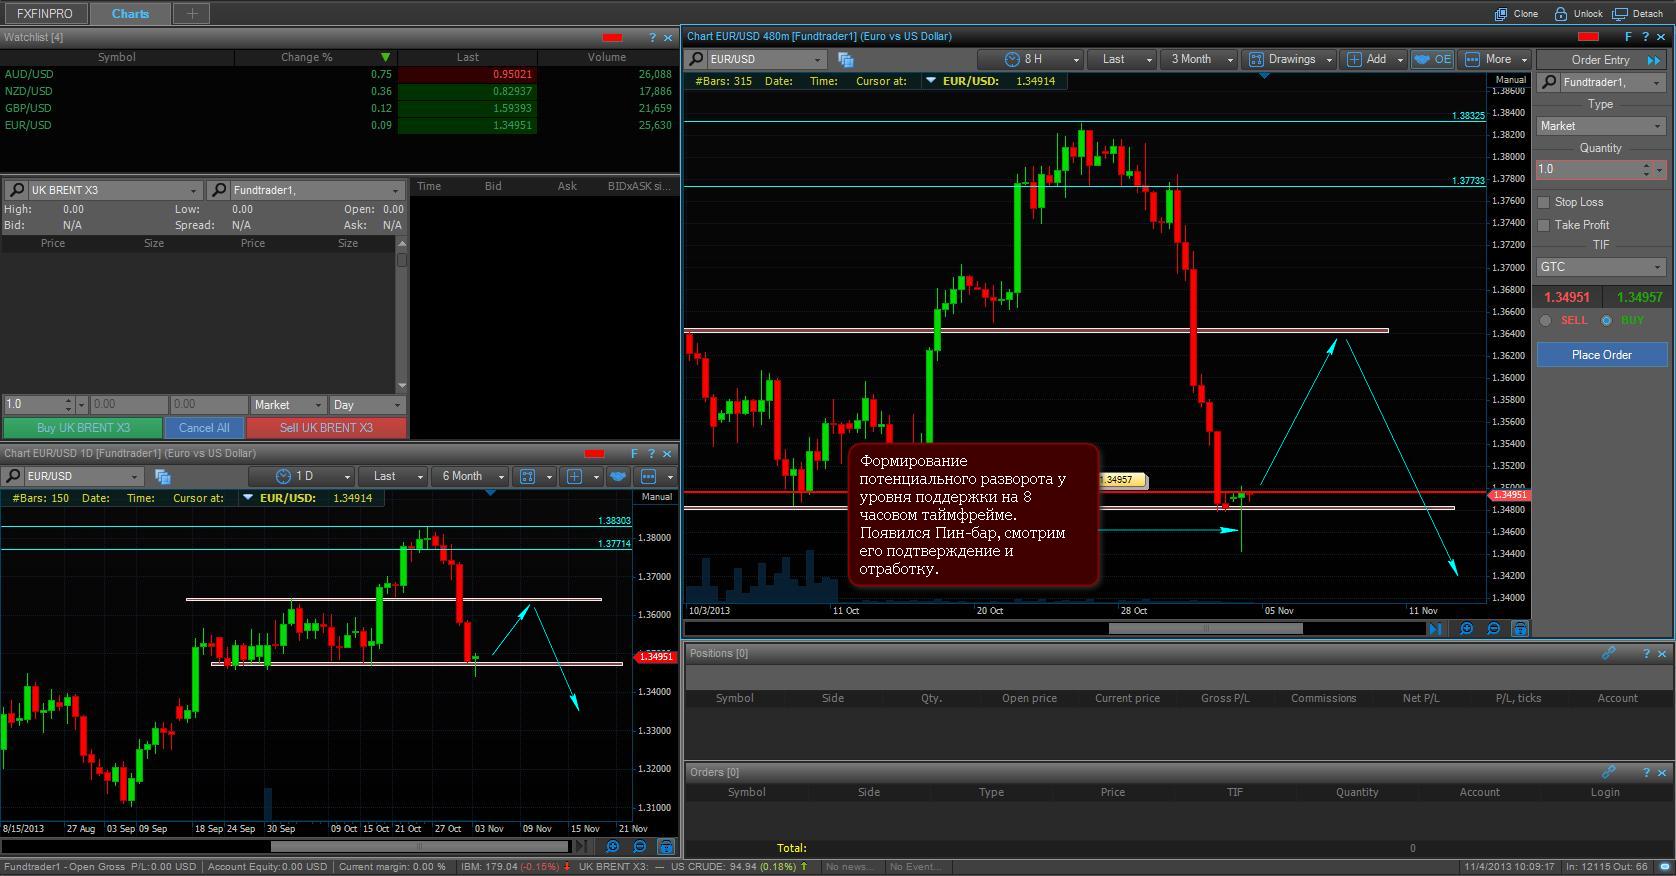Select the BUY radio button
Image resolution: width=1676 pixels, height=876 pixels.
click(x=1606, y=321)
